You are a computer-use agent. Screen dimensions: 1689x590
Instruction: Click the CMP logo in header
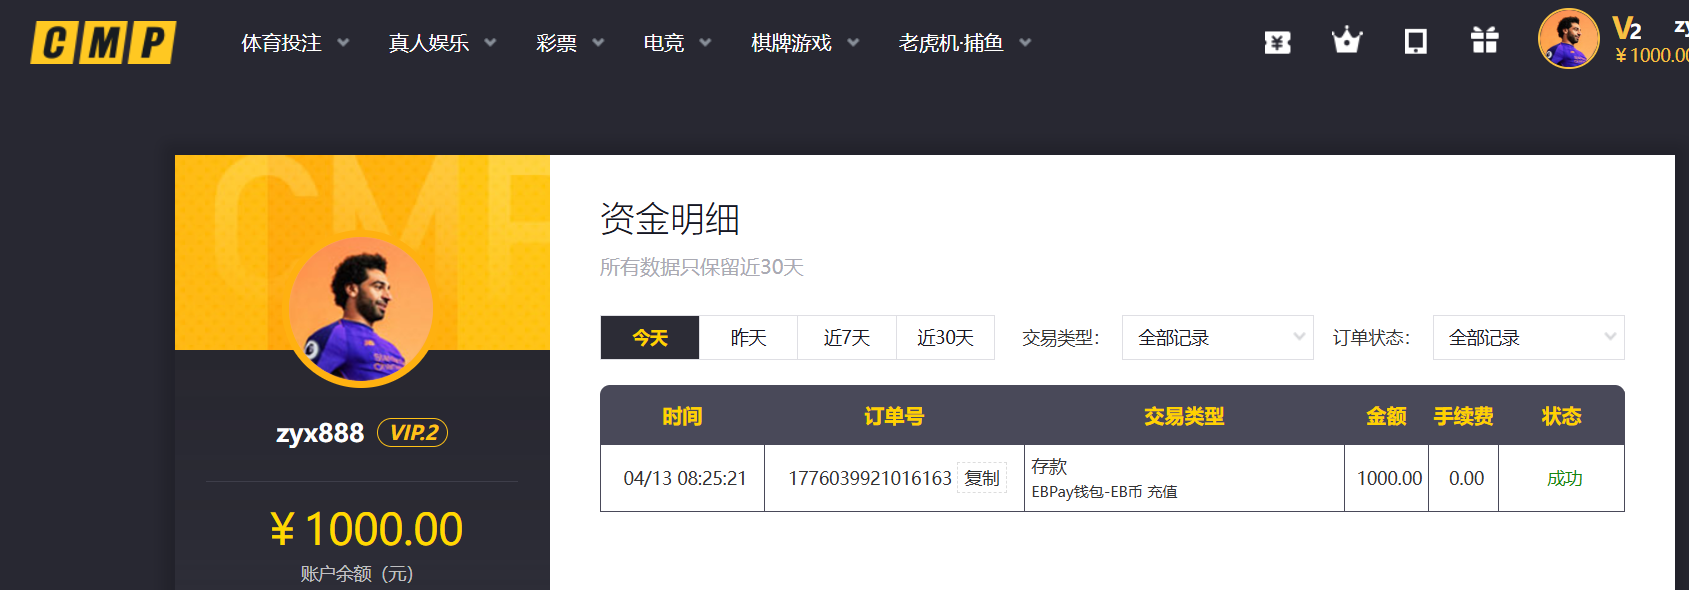[x=103, y=43]
